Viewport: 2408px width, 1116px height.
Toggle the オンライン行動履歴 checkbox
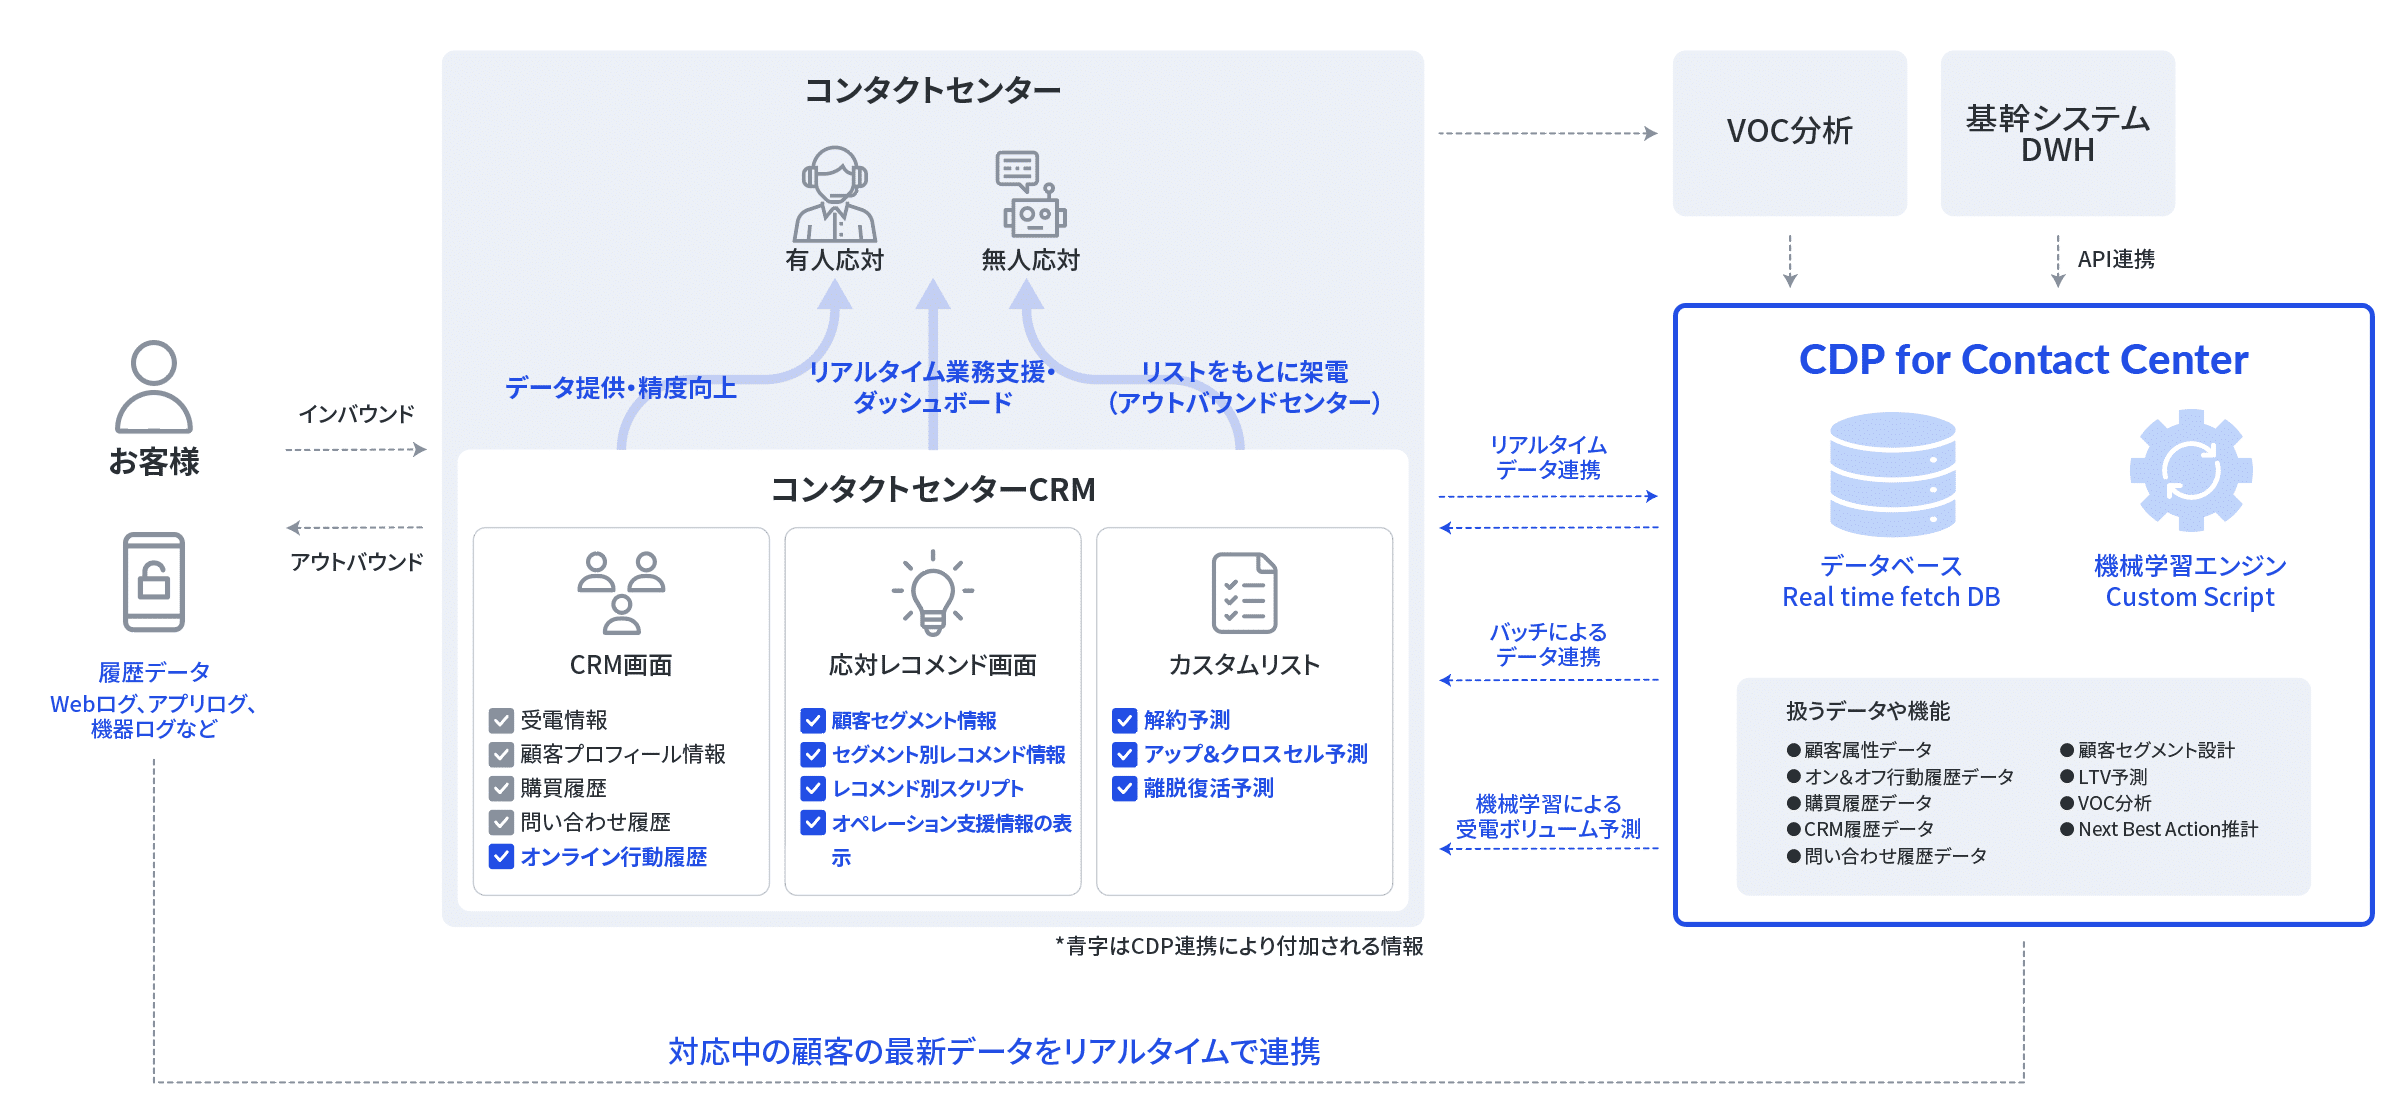[x=501, y=857]
